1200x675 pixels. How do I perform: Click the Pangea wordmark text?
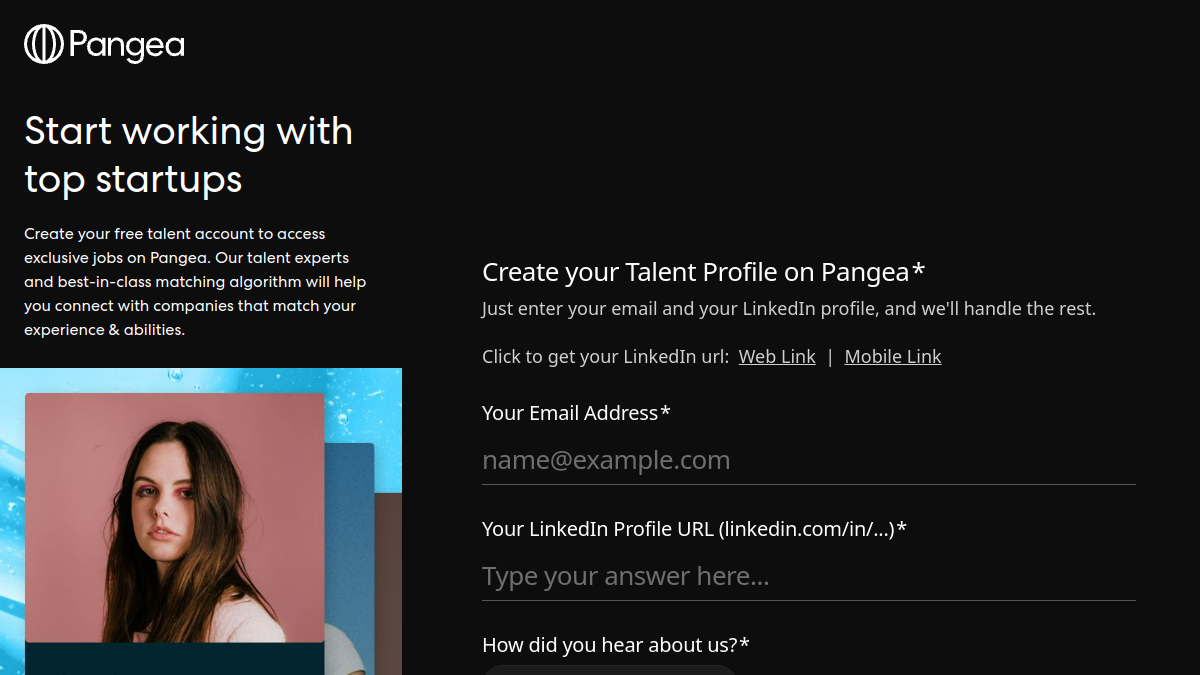127,46
